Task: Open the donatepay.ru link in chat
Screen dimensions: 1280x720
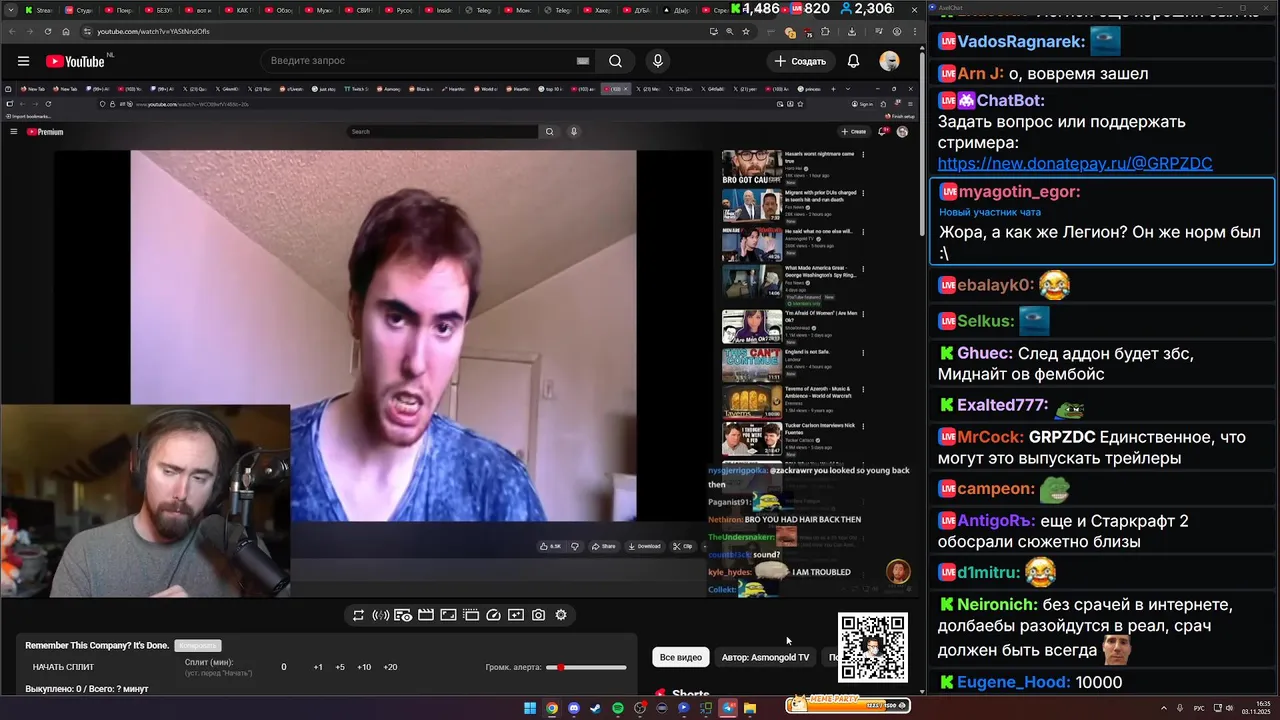Action: click(1075, 163)
